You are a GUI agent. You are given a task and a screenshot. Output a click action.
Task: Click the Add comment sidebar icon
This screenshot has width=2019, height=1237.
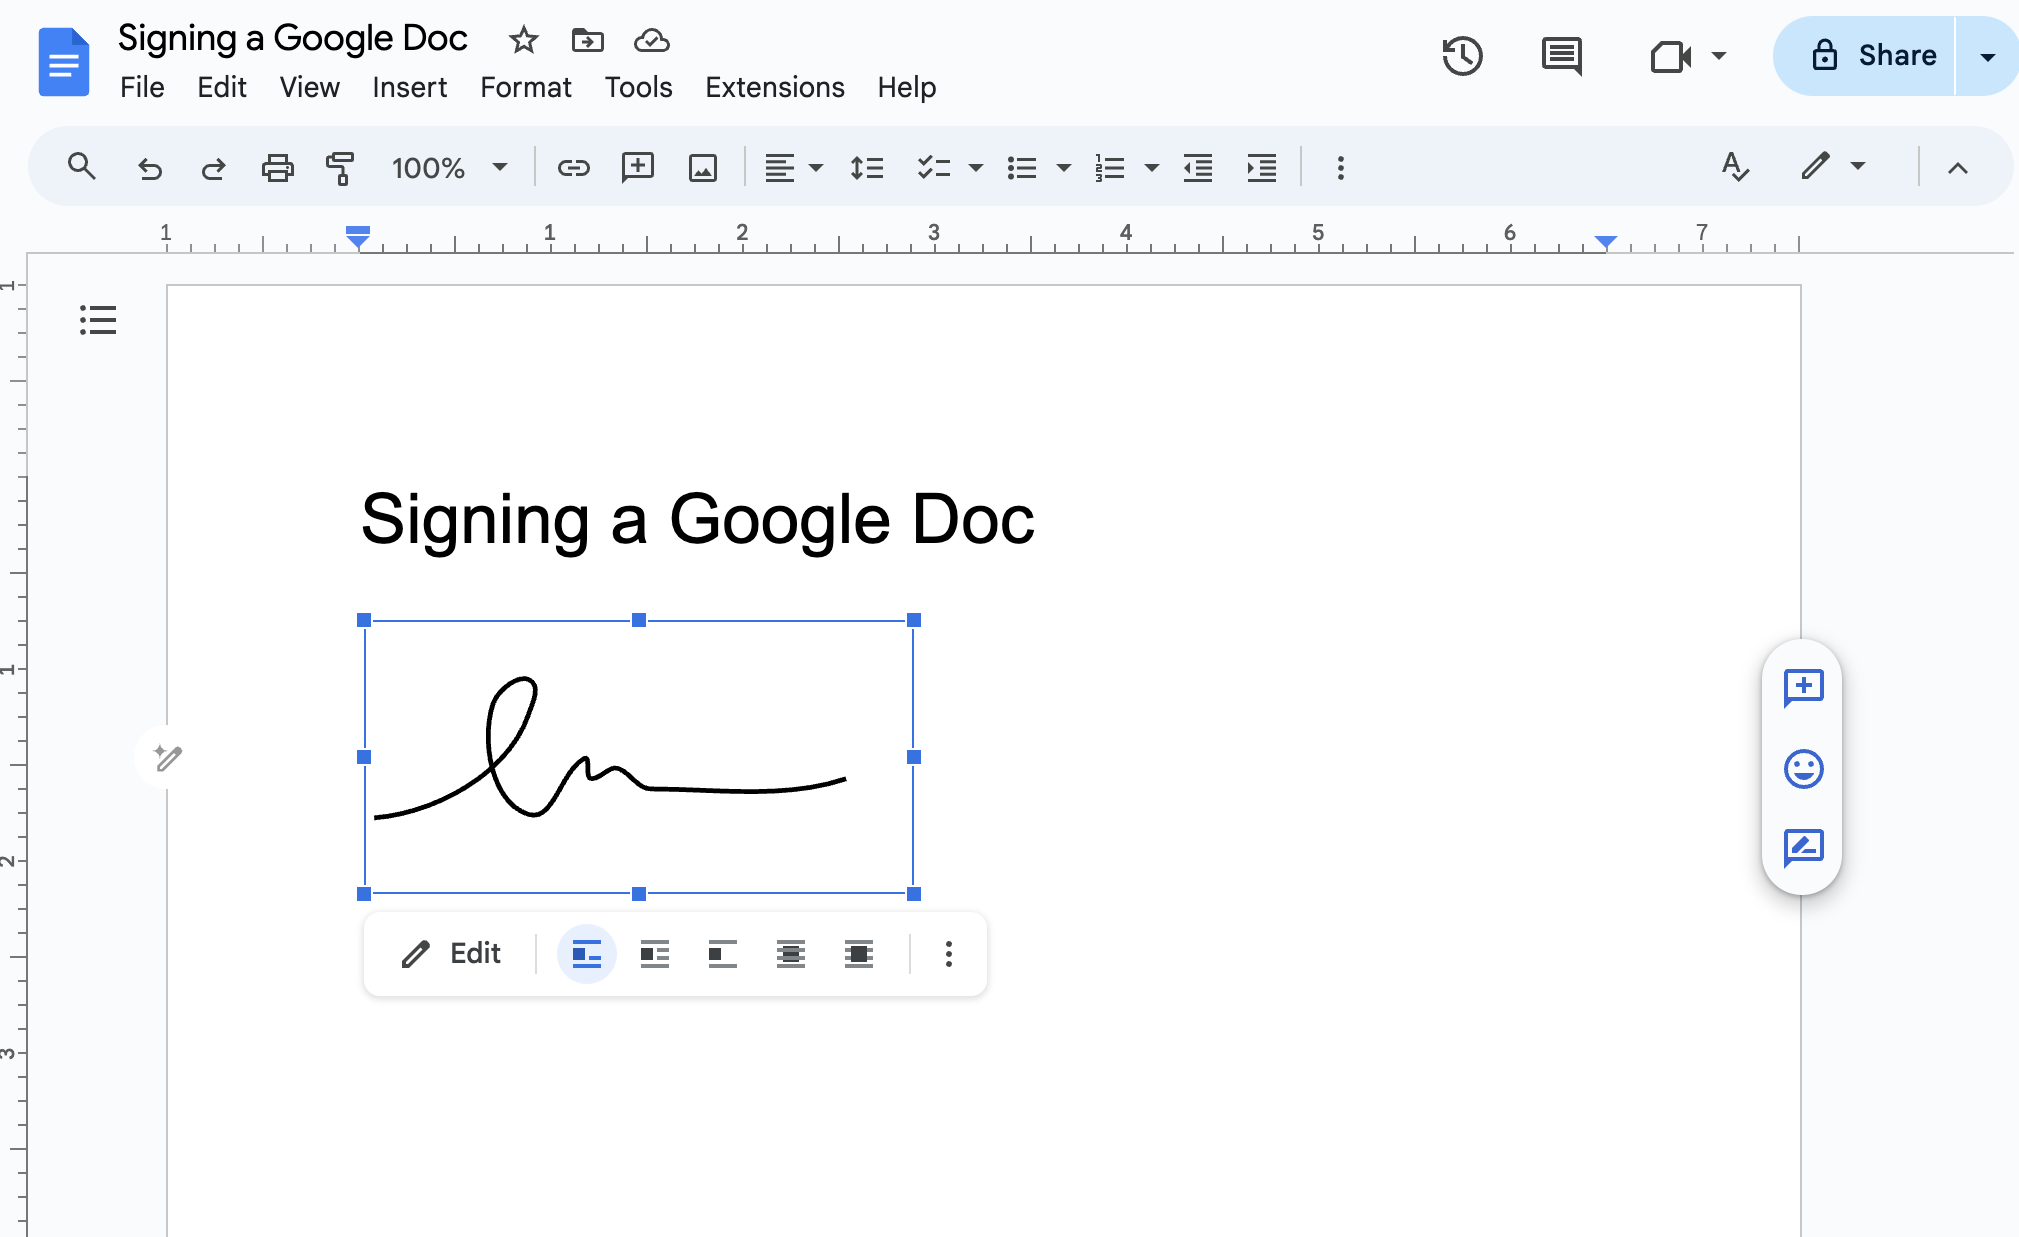point(1804,685)
